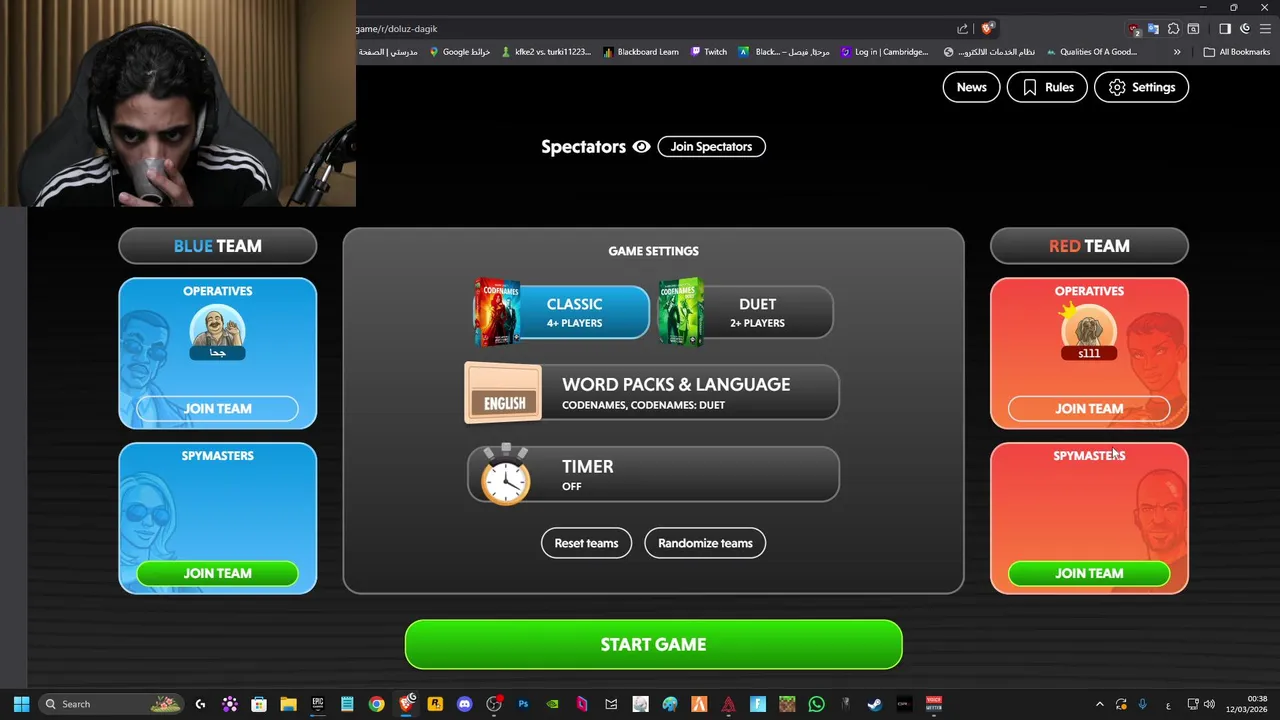This screenshot has height=720, width=1280.
Task: Click the taskbar Search box
Action: [x=112, y=704]
